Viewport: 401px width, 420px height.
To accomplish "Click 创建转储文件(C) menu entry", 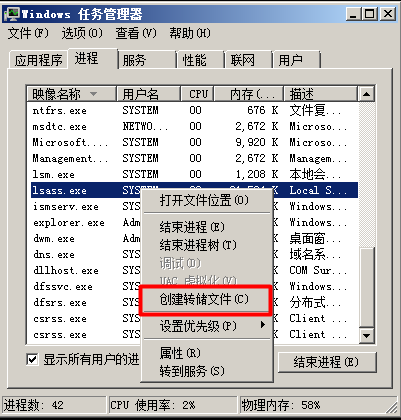I will pyautogui.click(x=207, y=299).
